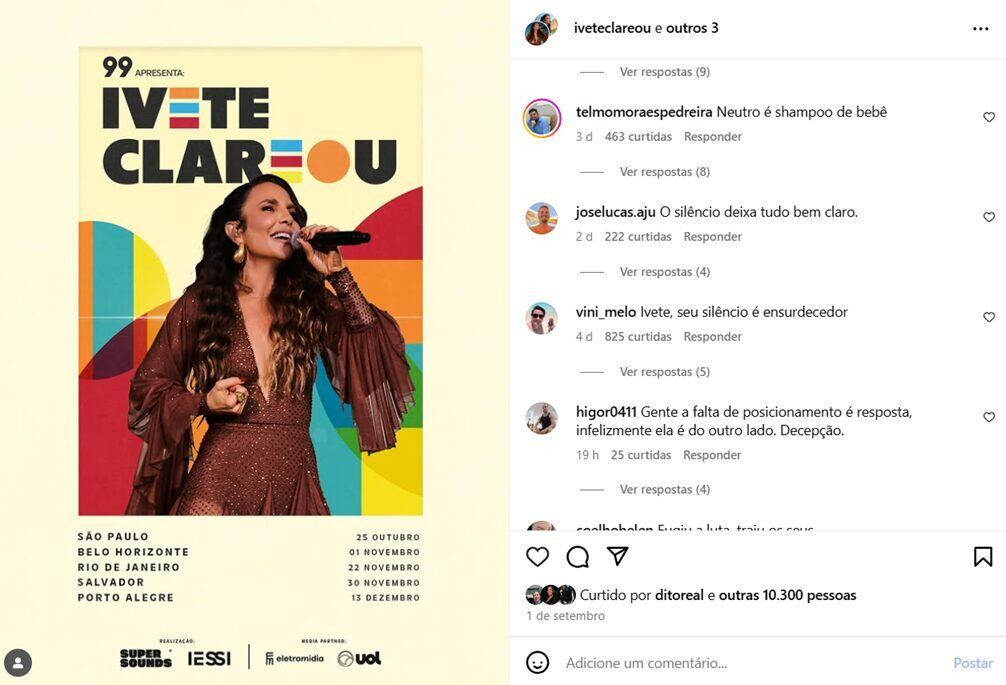Reply to vini_melo's comment via Responder
Screen dimensions: 1006x685
[x=712, y=337]
